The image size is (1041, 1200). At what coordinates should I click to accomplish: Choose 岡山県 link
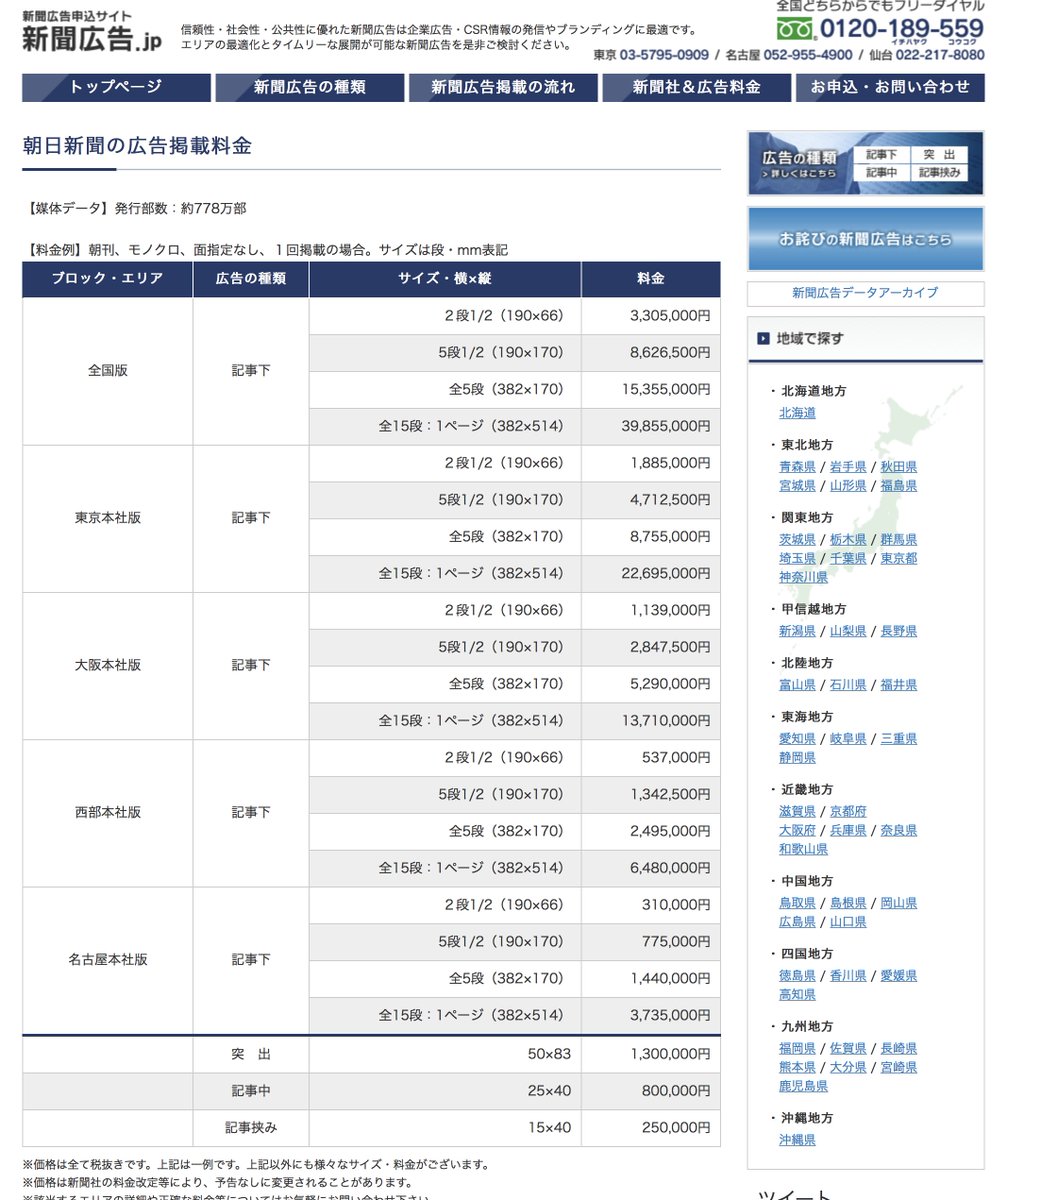899,904
